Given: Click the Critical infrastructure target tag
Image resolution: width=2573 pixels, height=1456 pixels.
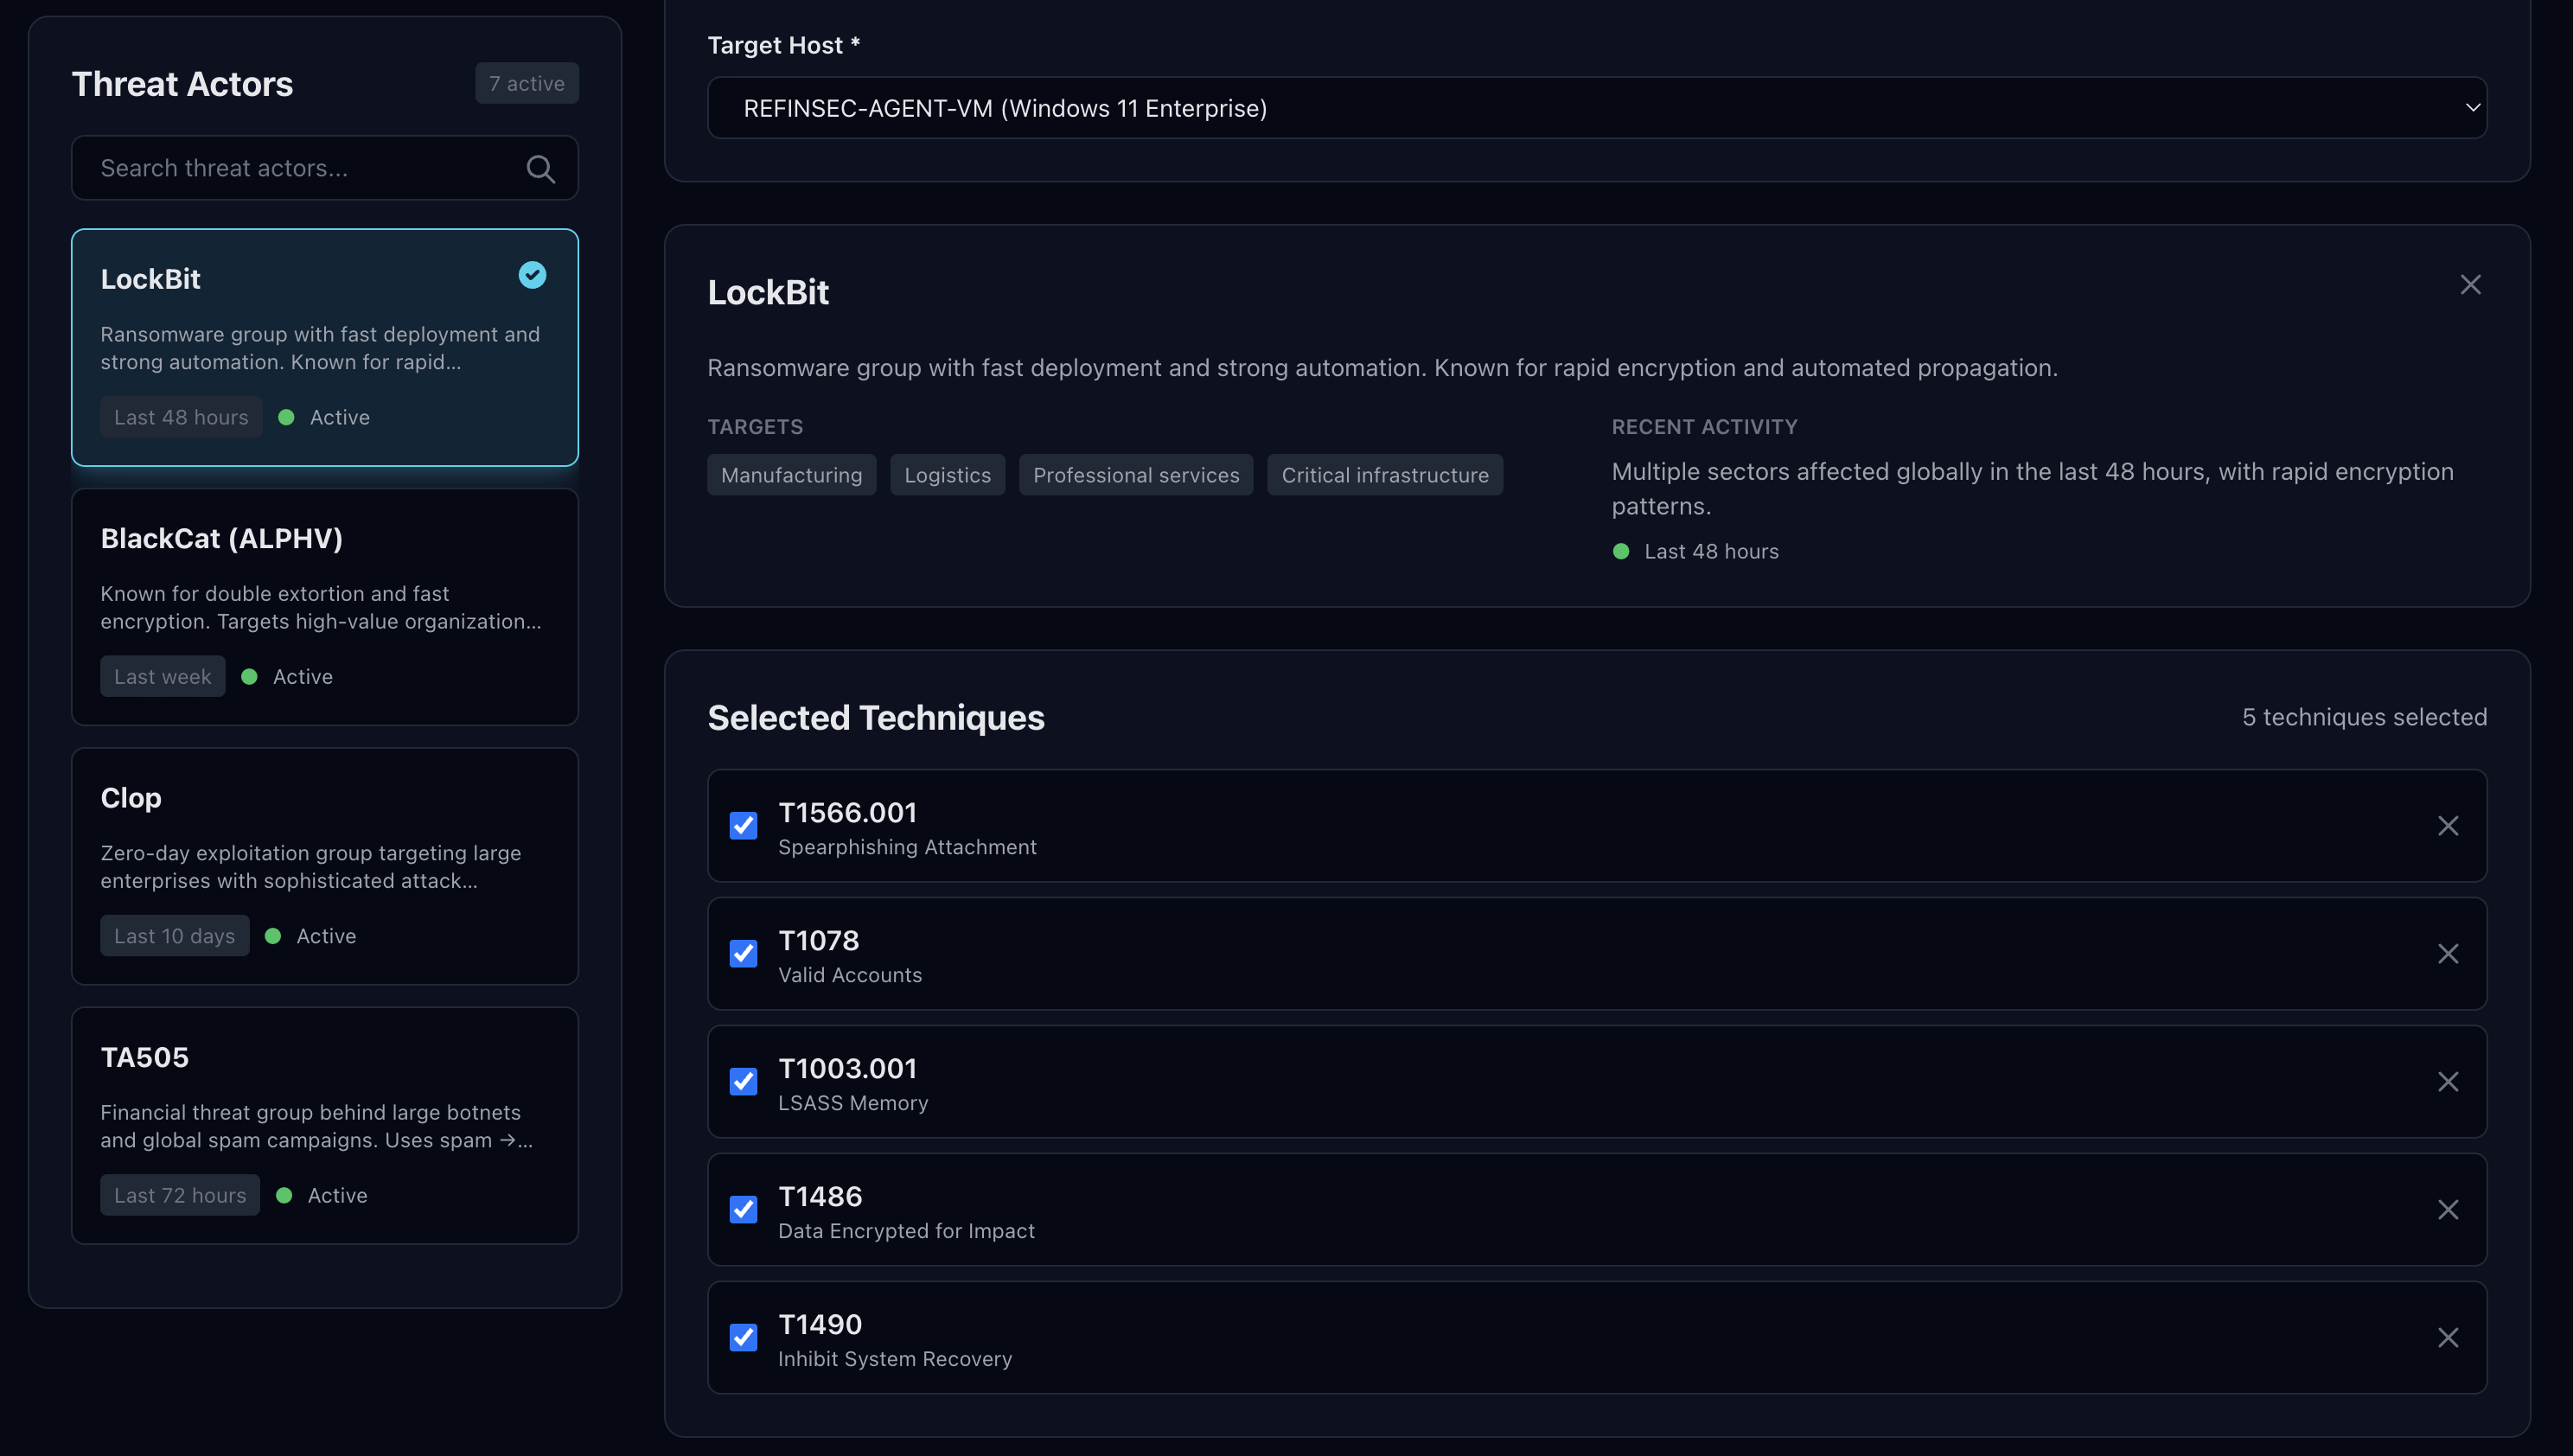Looking at the screenshot, I should tap(1385, 474).
